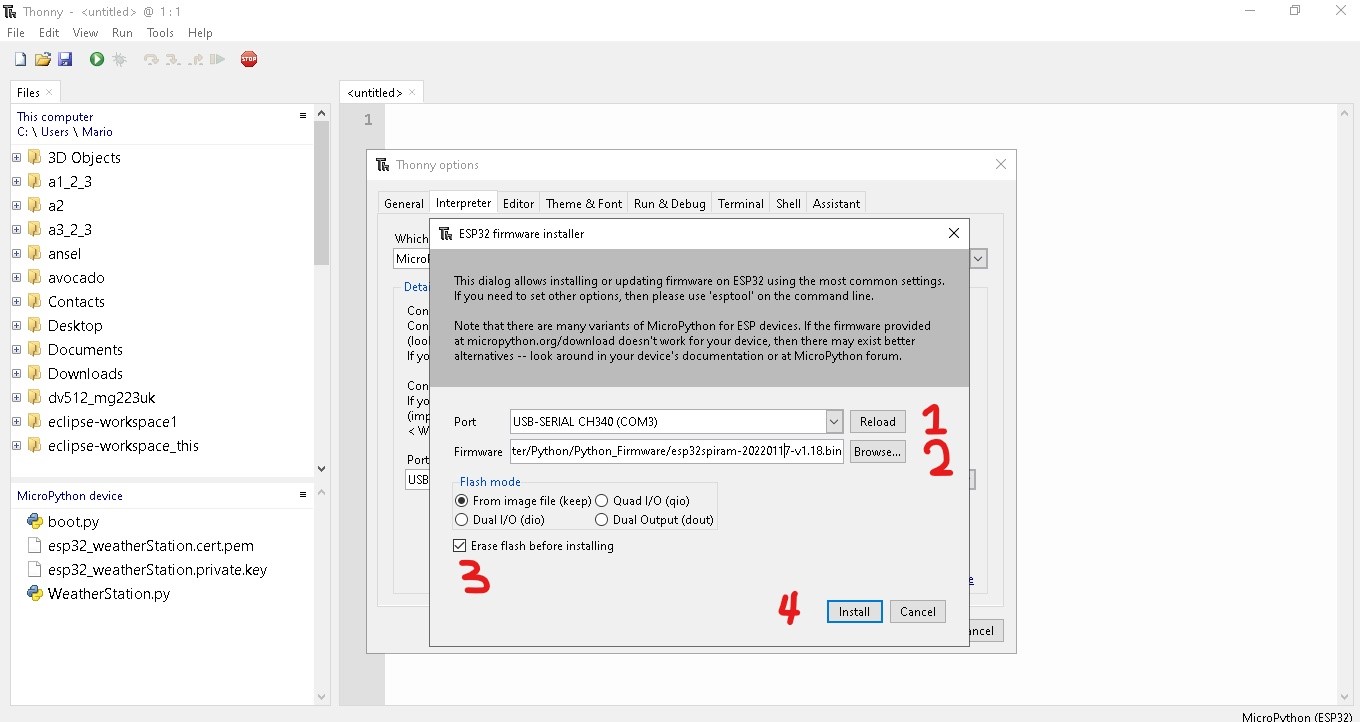Click Browse... to choose firmware file

pos(878,452)
